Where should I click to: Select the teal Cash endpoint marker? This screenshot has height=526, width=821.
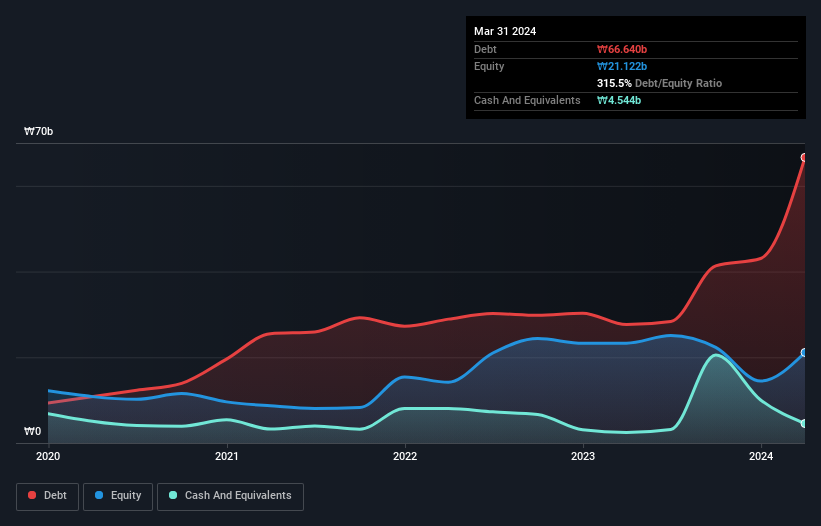click(x=804, y=423)
